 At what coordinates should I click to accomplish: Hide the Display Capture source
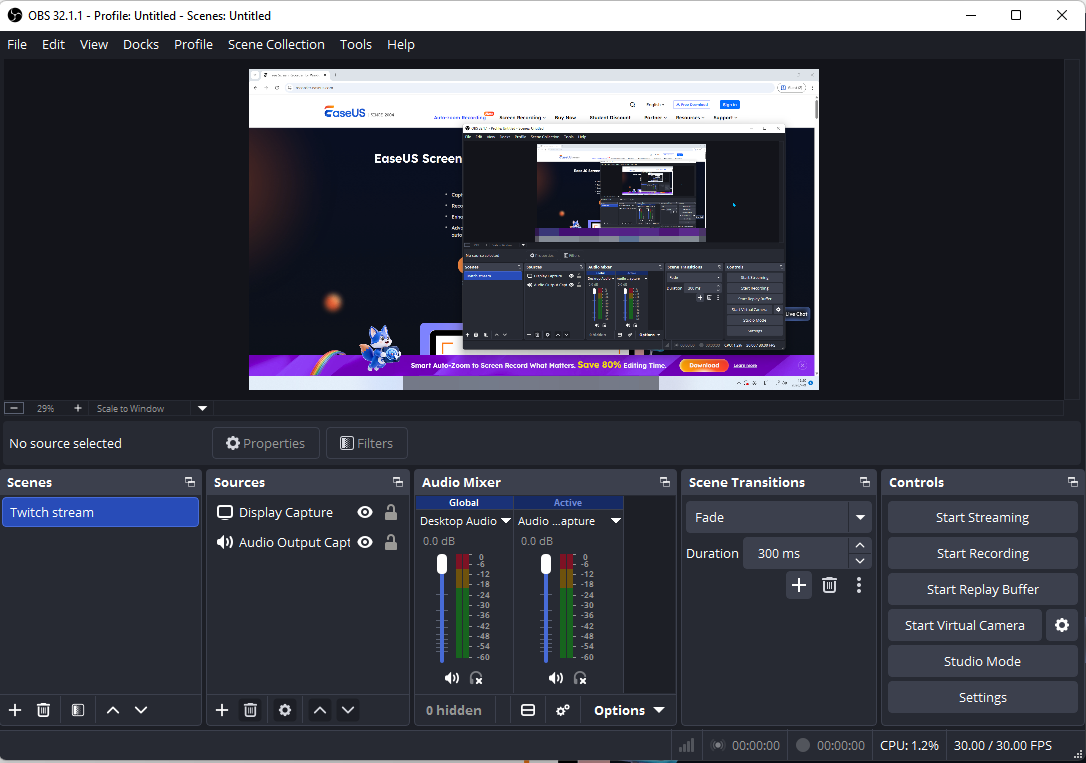tap(364, 512)
